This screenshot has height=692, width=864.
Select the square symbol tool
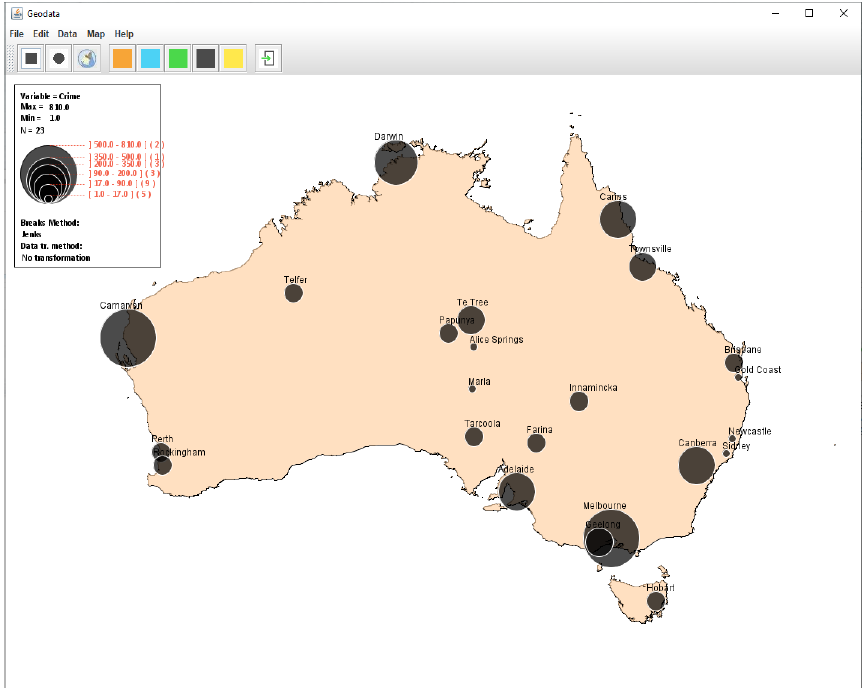31,58
